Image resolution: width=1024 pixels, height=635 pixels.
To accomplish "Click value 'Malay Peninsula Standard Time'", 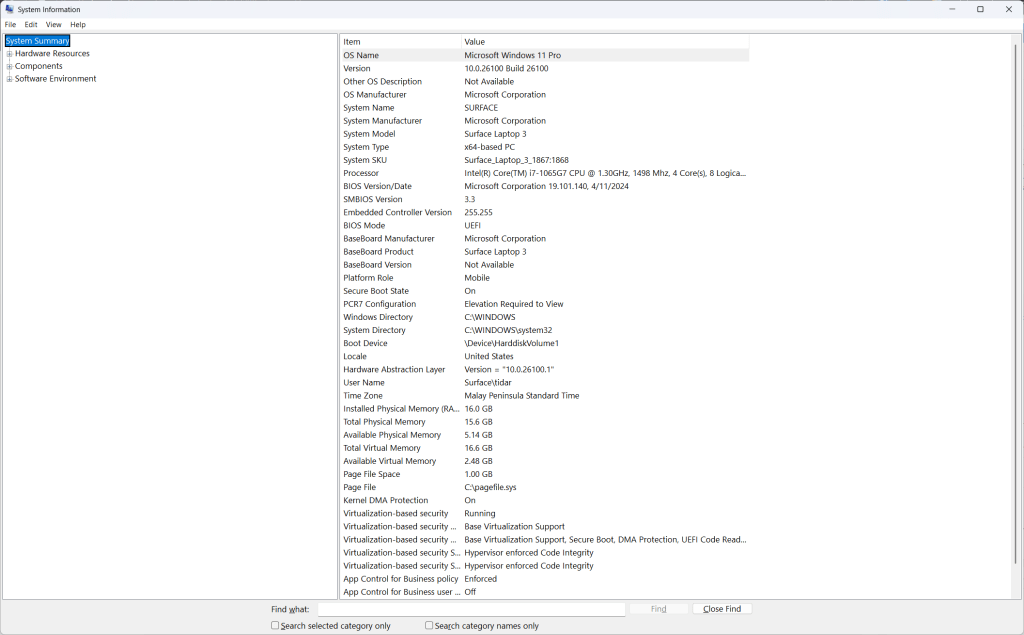I will point(521,395).
